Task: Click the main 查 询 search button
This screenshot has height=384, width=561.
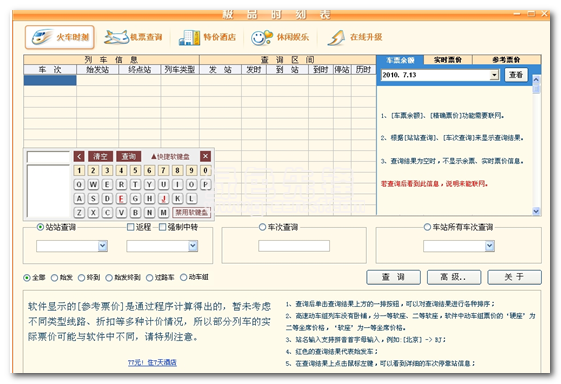Action: tap(393, 277)
